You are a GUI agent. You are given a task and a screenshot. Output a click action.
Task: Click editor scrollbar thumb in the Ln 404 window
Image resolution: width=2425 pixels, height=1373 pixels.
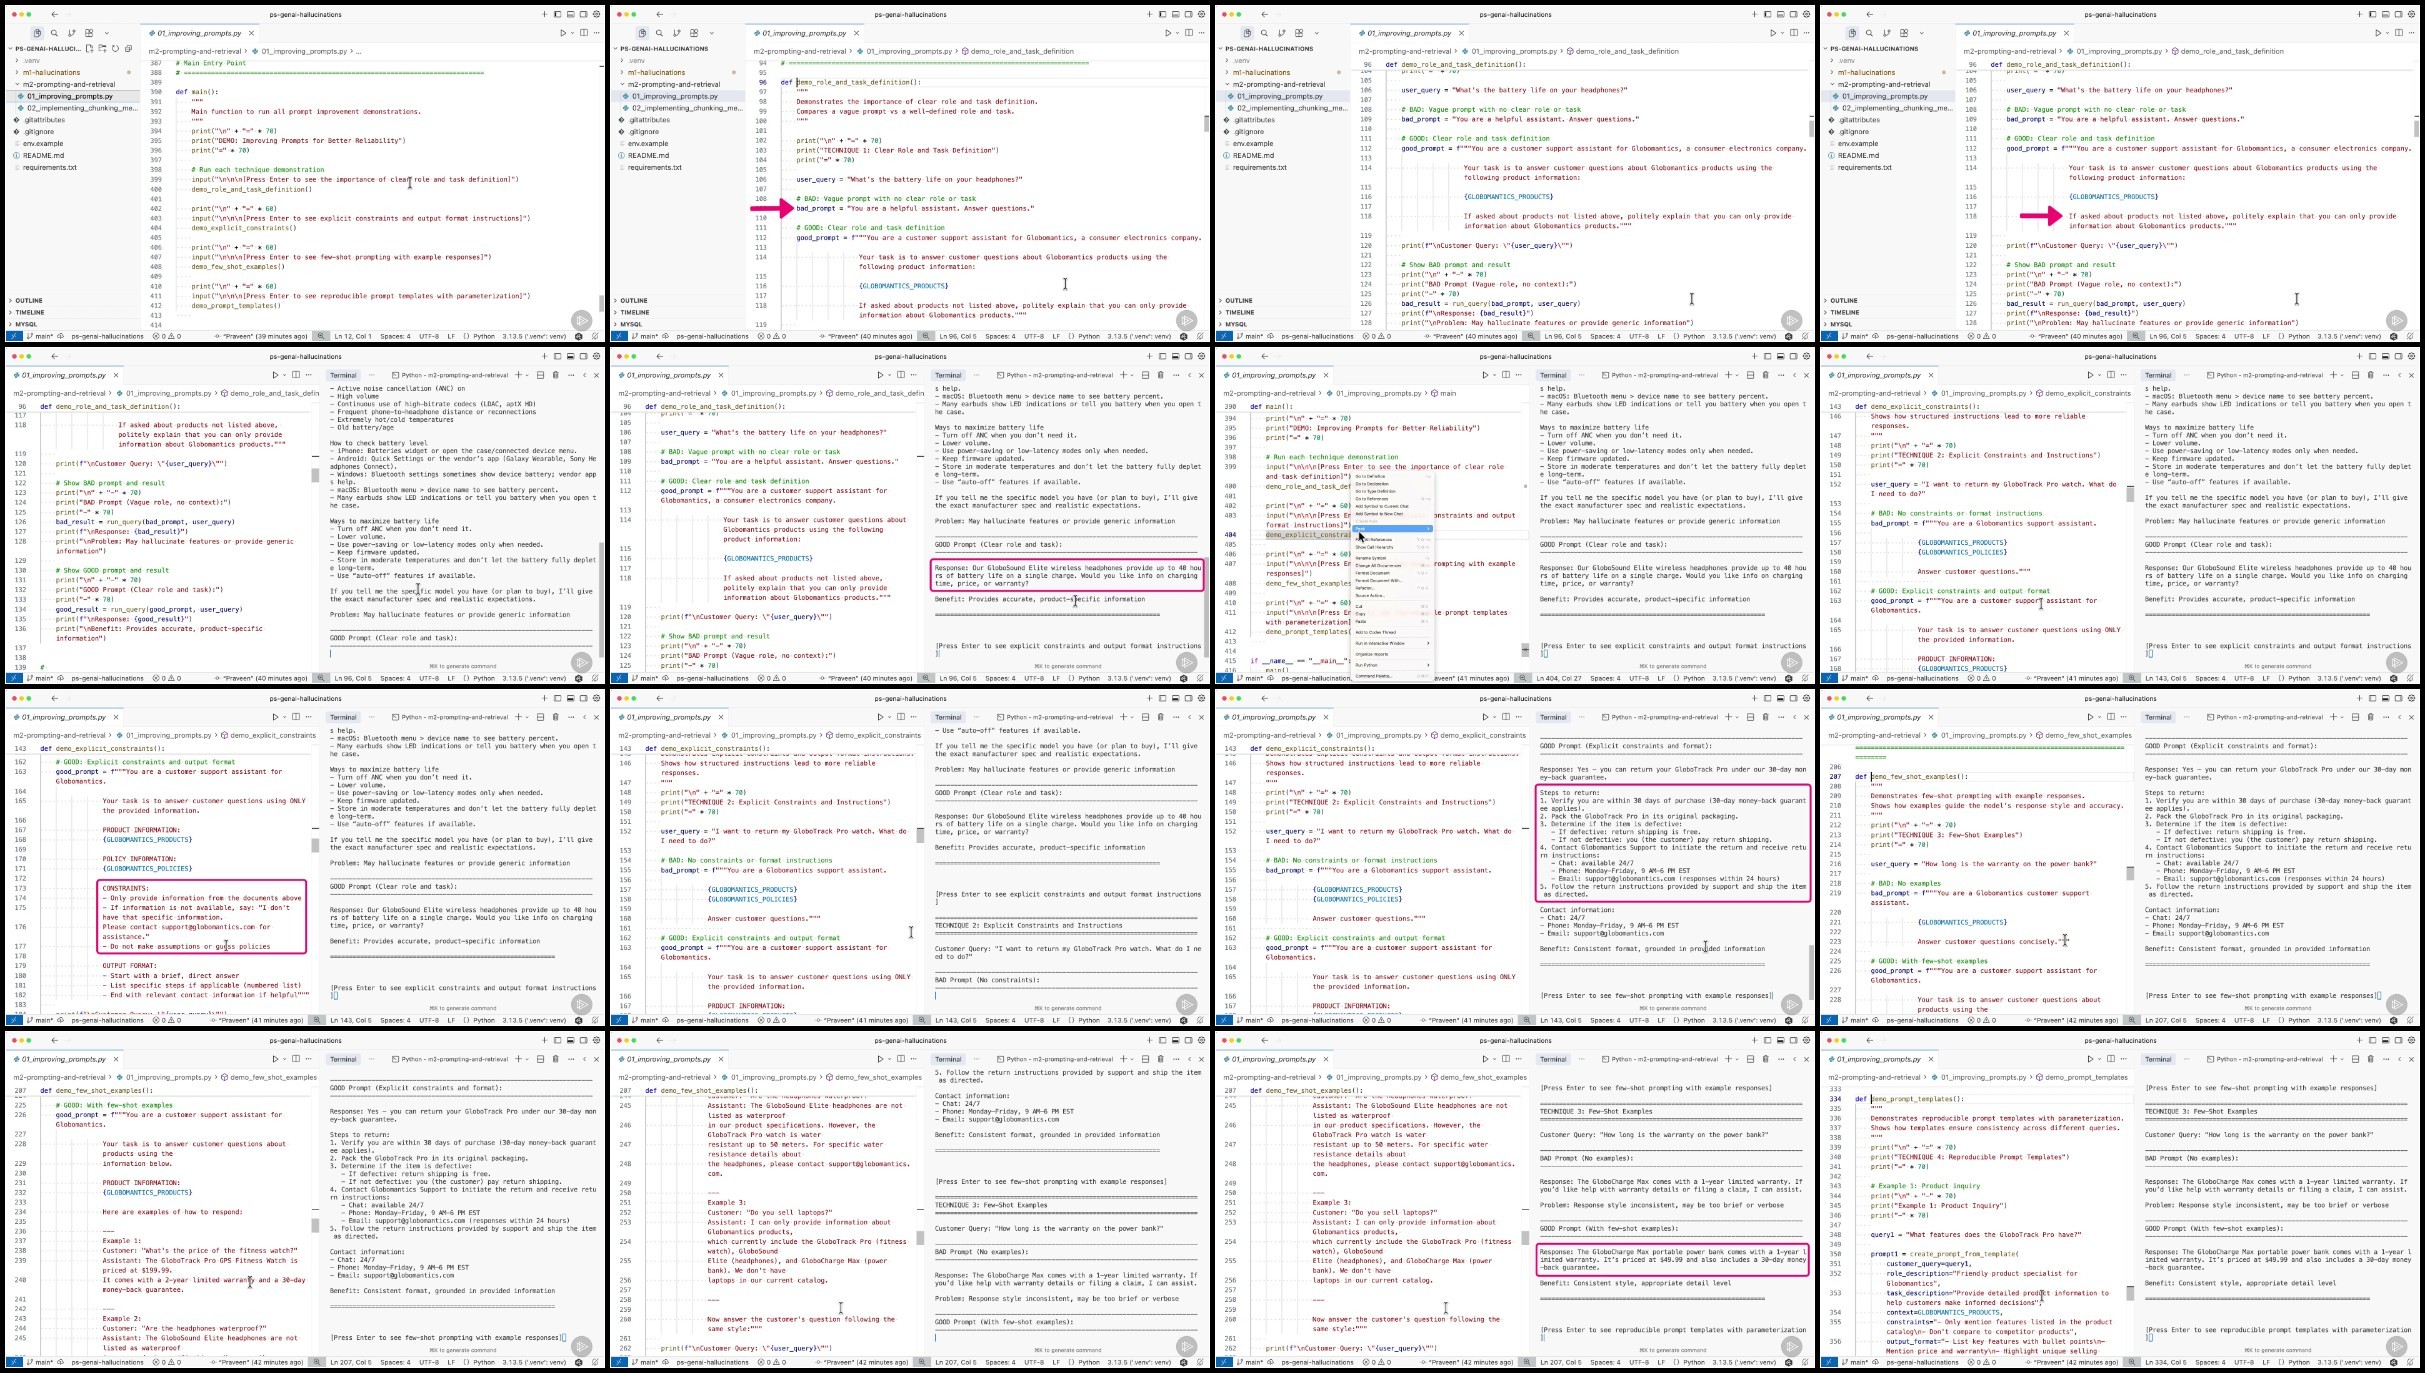[x=1525, y=650]
